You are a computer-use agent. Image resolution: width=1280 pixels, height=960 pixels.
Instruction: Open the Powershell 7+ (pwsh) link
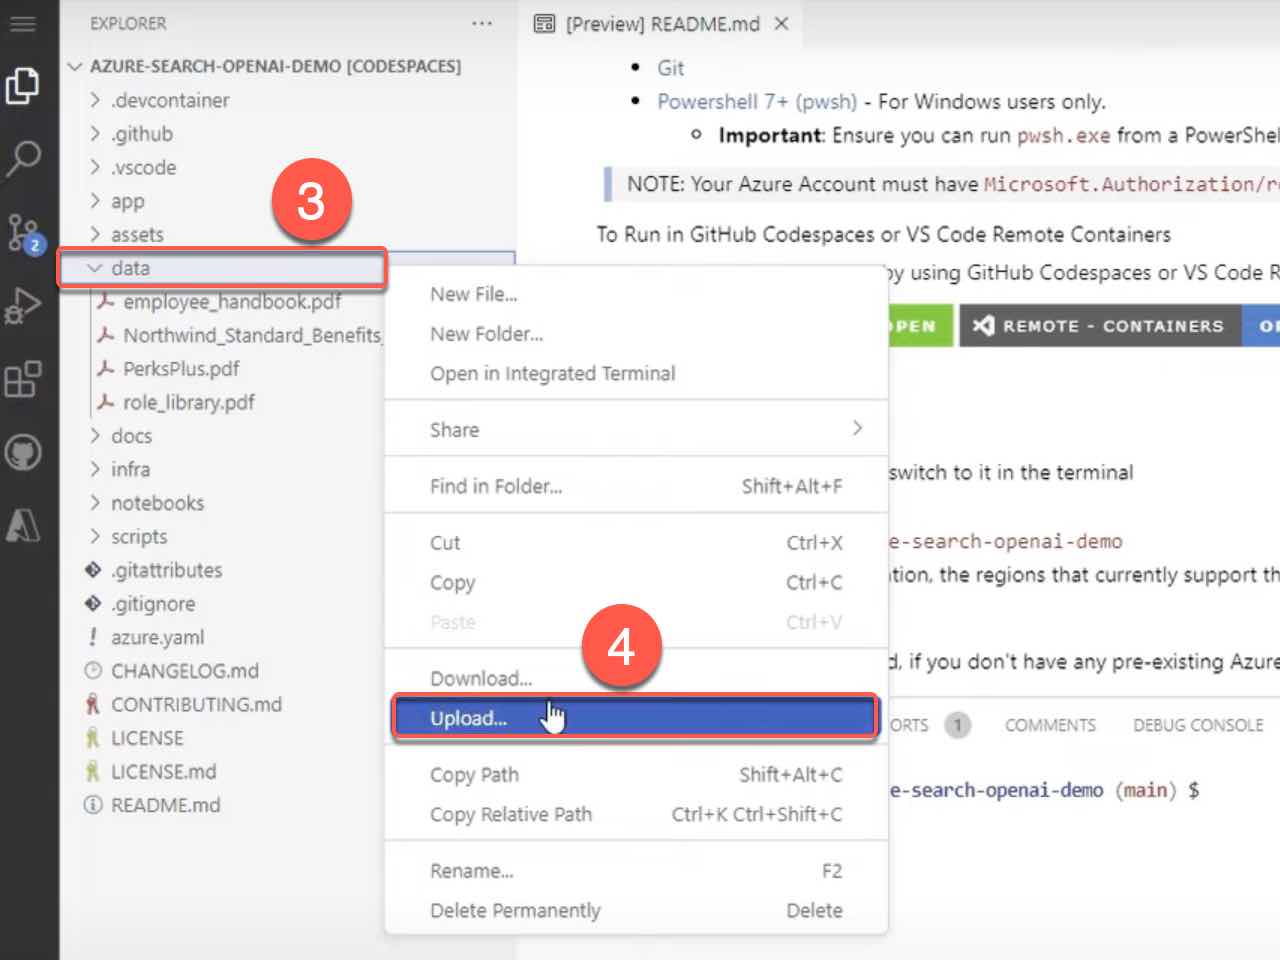click(757, 101)
